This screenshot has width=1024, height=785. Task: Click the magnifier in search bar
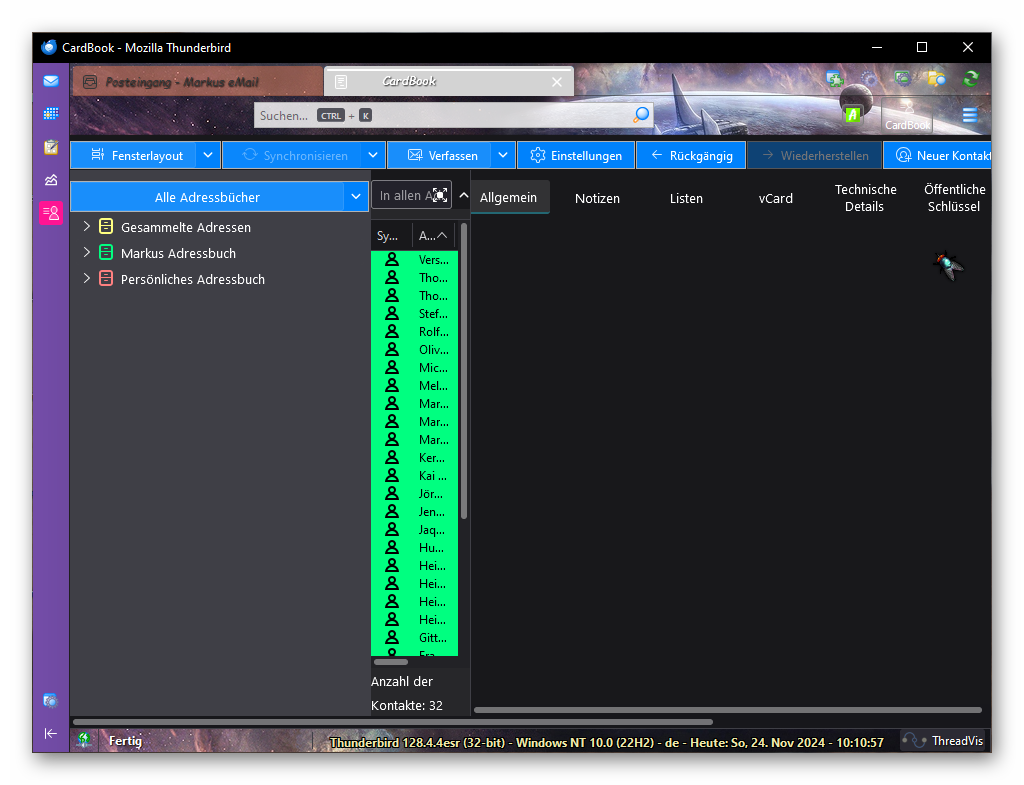[x=641, y=115]
